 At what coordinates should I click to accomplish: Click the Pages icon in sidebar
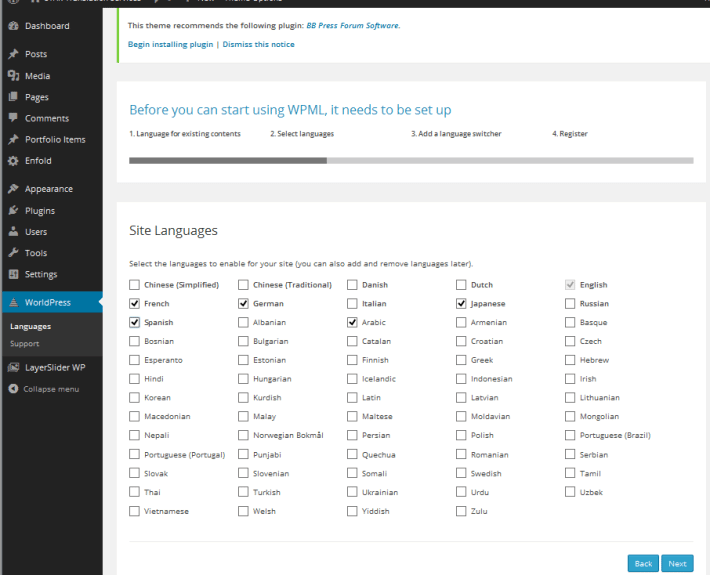tap(14, 96)
